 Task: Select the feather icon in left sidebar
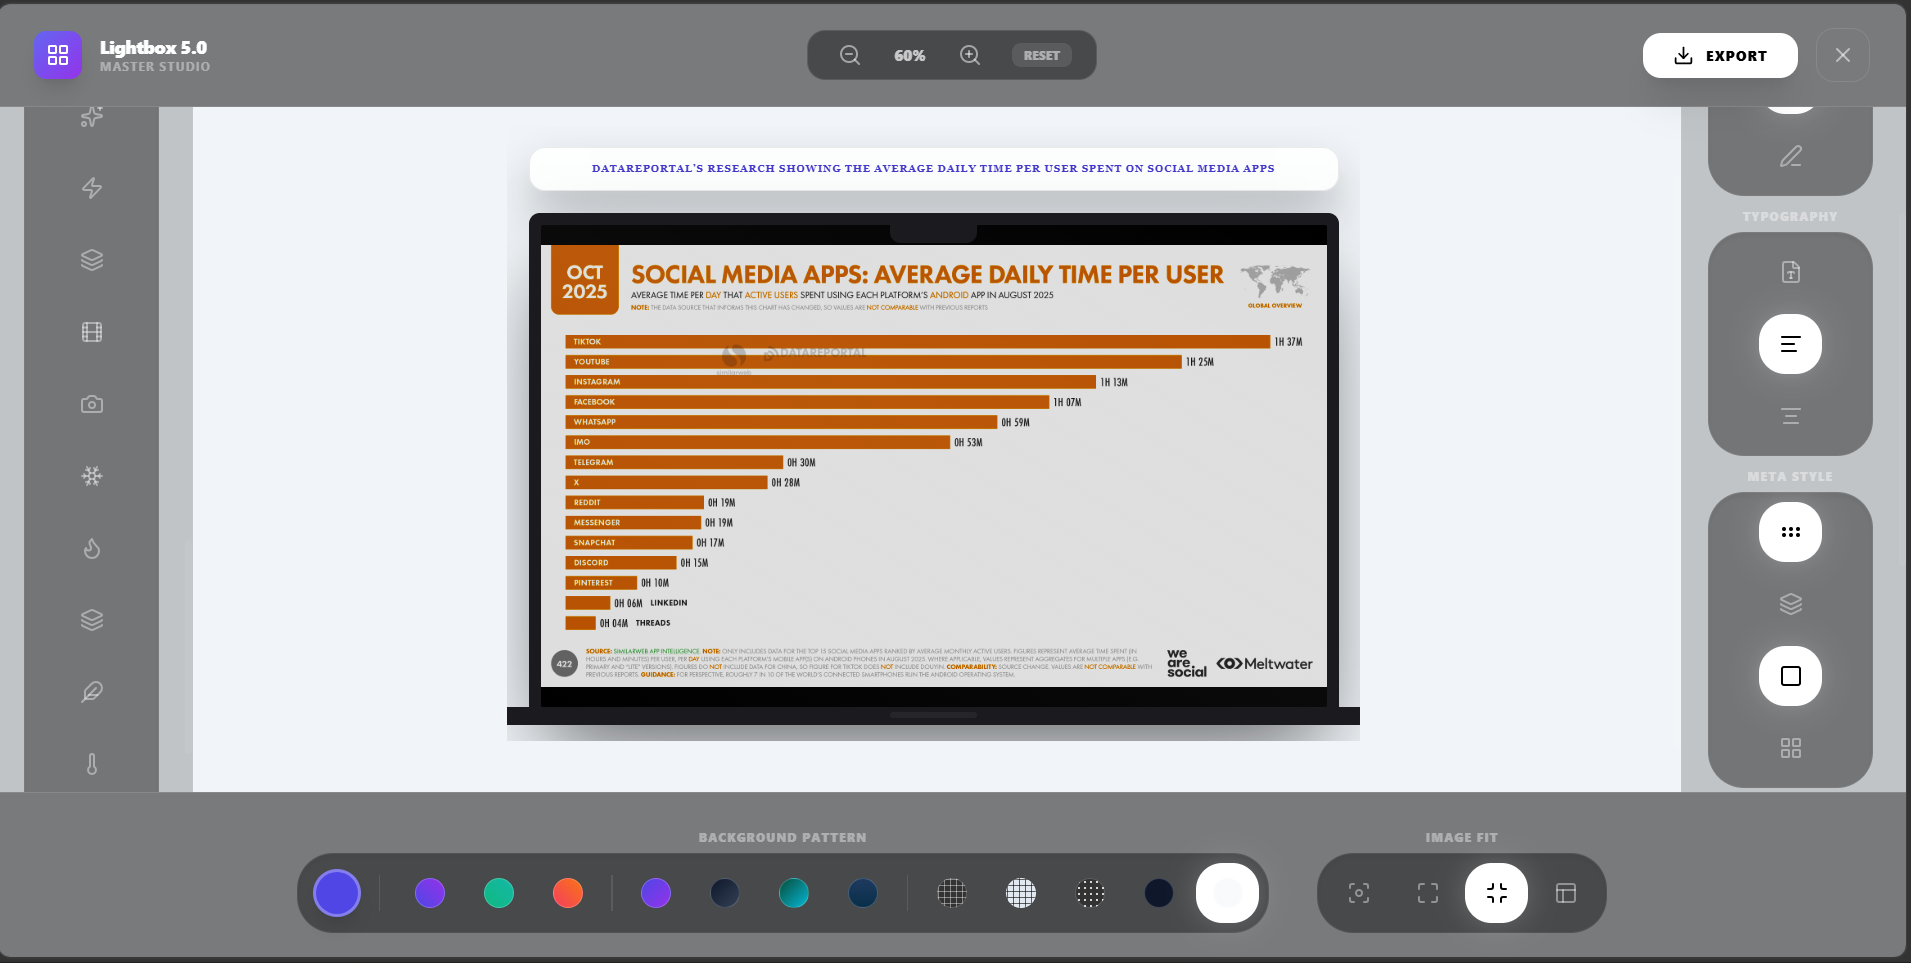click(x=92, y=692)
